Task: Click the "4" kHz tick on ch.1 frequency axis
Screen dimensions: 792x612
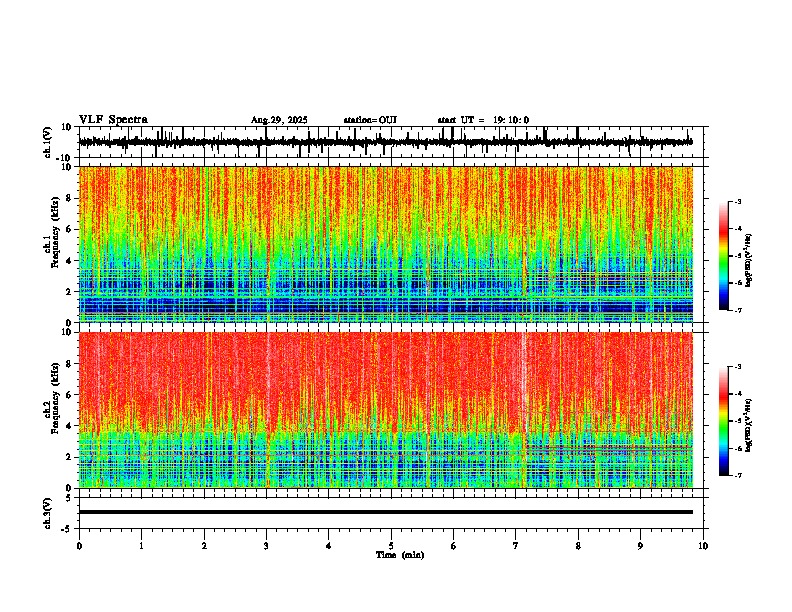Action: (x=70, y=261)
